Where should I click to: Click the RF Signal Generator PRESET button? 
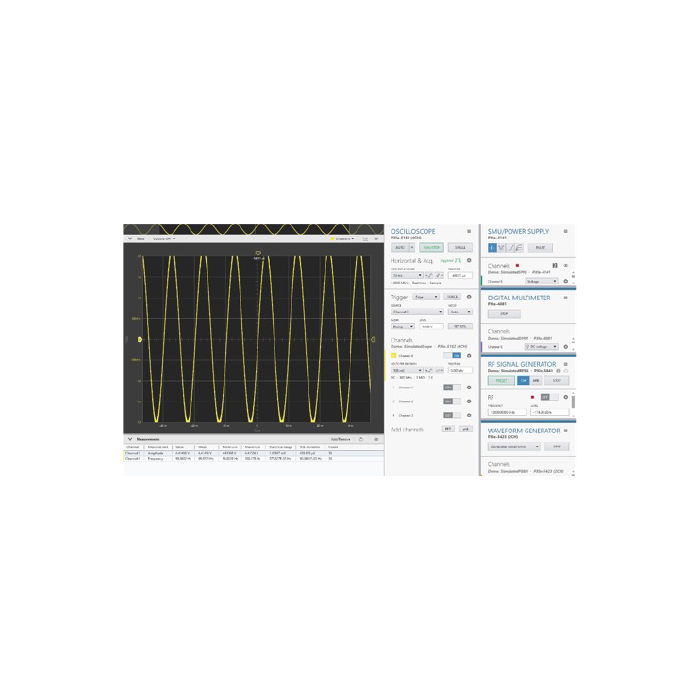coord(501,380)
